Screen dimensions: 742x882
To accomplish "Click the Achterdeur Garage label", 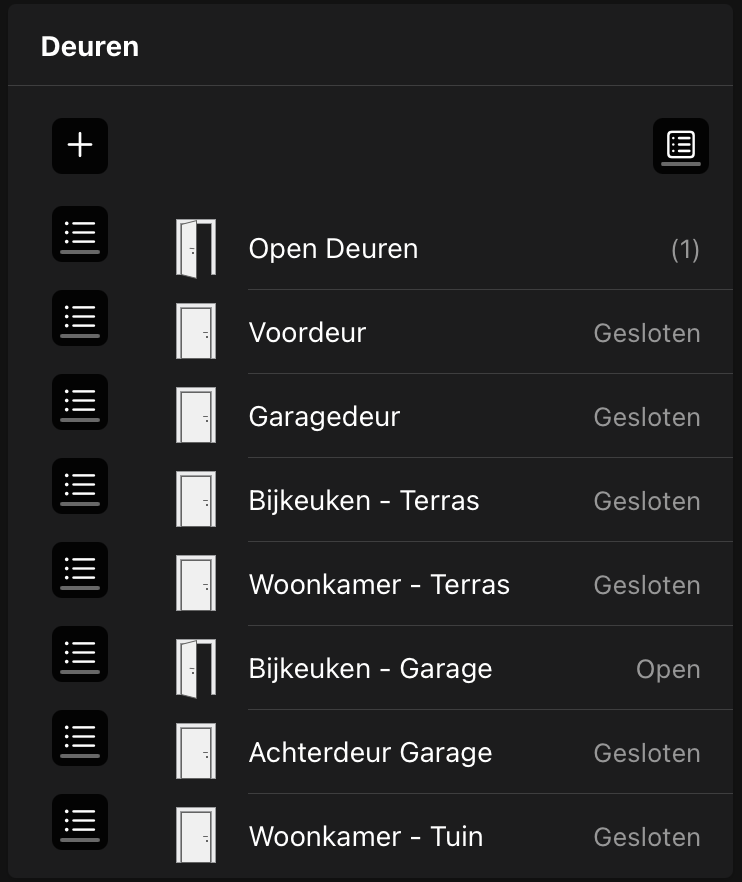I will coord(370,752).
